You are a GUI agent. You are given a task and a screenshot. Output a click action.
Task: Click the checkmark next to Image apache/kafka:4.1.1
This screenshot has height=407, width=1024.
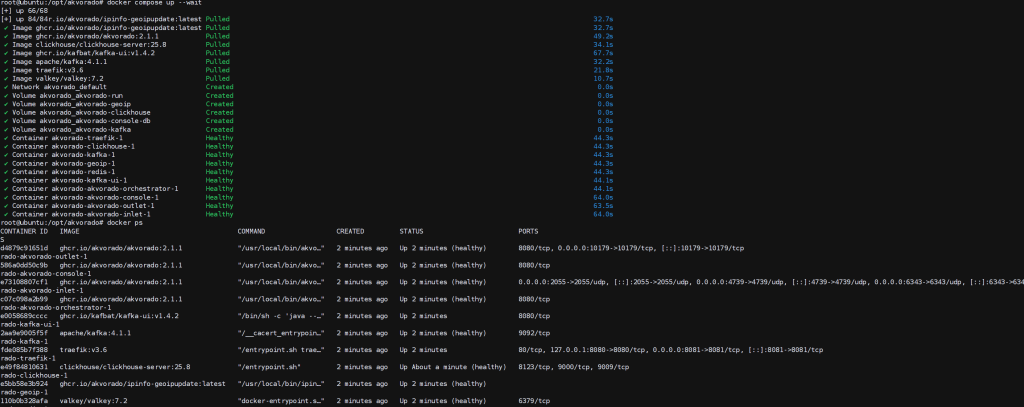[6, 62]
